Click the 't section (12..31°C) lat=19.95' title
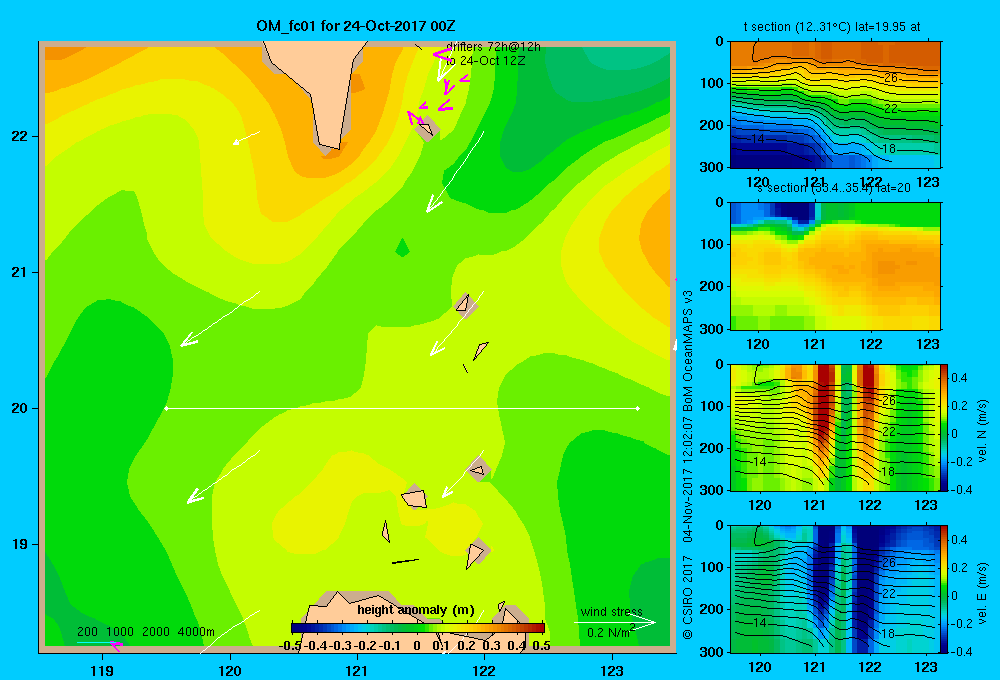The width and height of the screenshot is (1000, 680). (832, 27)
